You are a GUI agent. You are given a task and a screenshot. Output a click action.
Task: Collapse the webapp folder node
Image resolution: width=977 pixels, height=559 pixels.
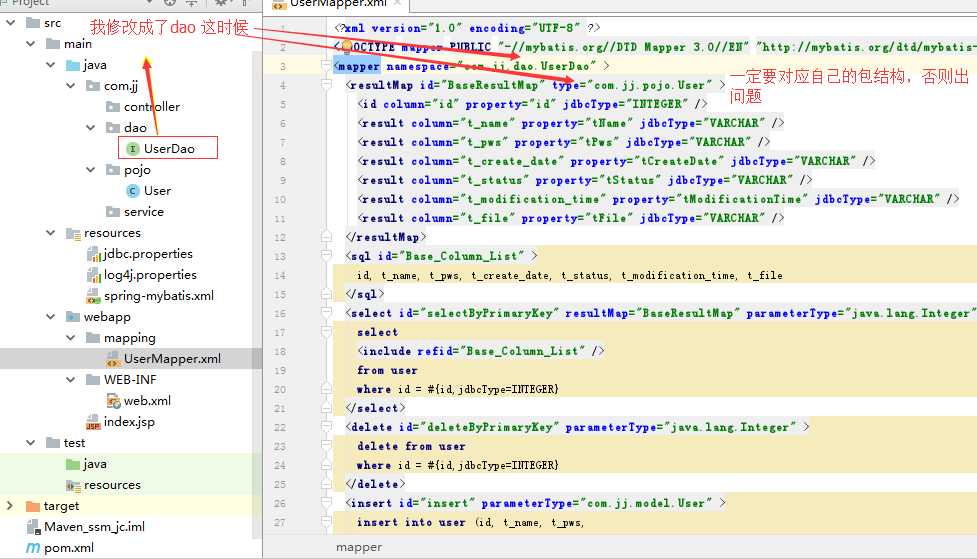click(50, 317)
